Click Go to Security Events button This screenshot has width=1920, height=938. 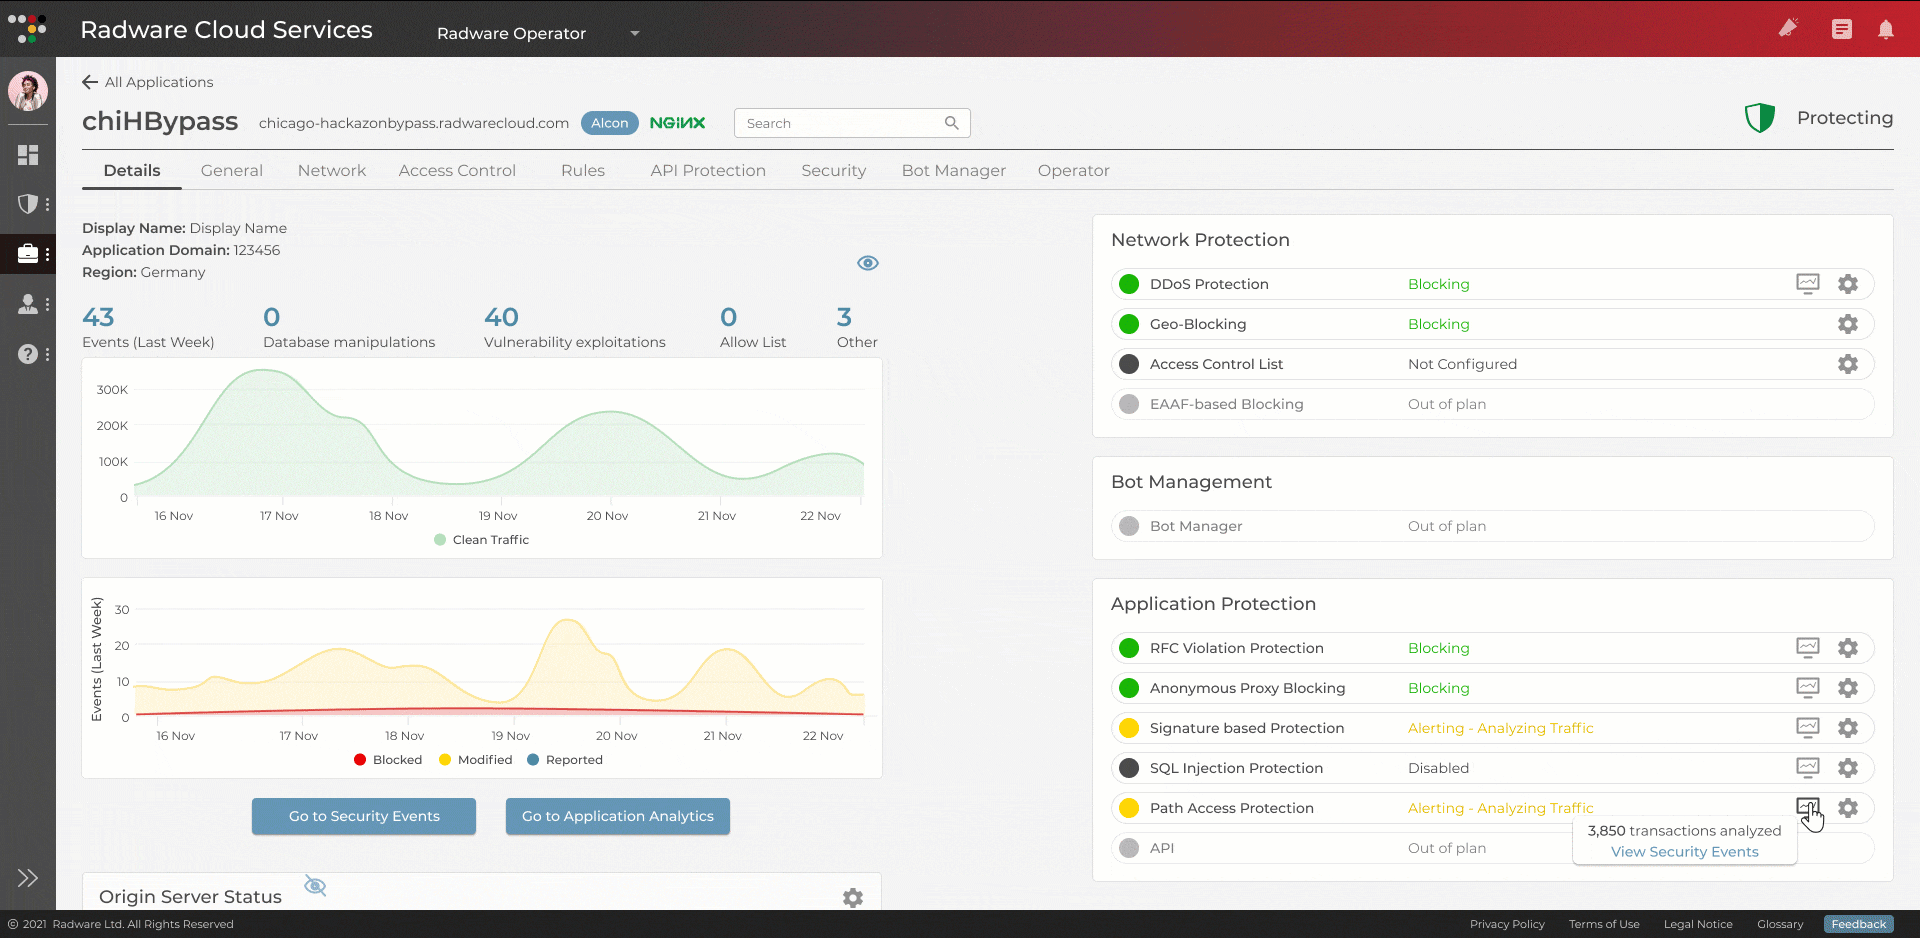coord(364,816)
